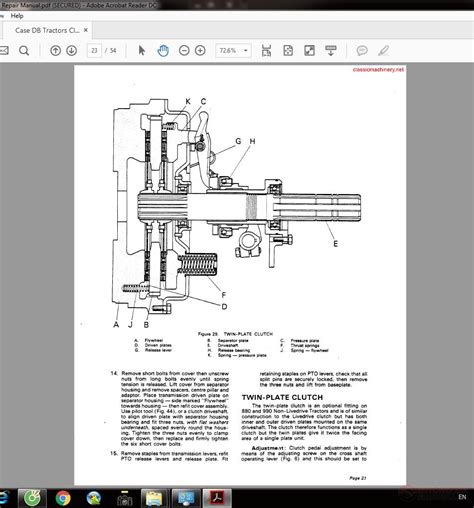Open the green circular app on taskbar

(32, 498)
